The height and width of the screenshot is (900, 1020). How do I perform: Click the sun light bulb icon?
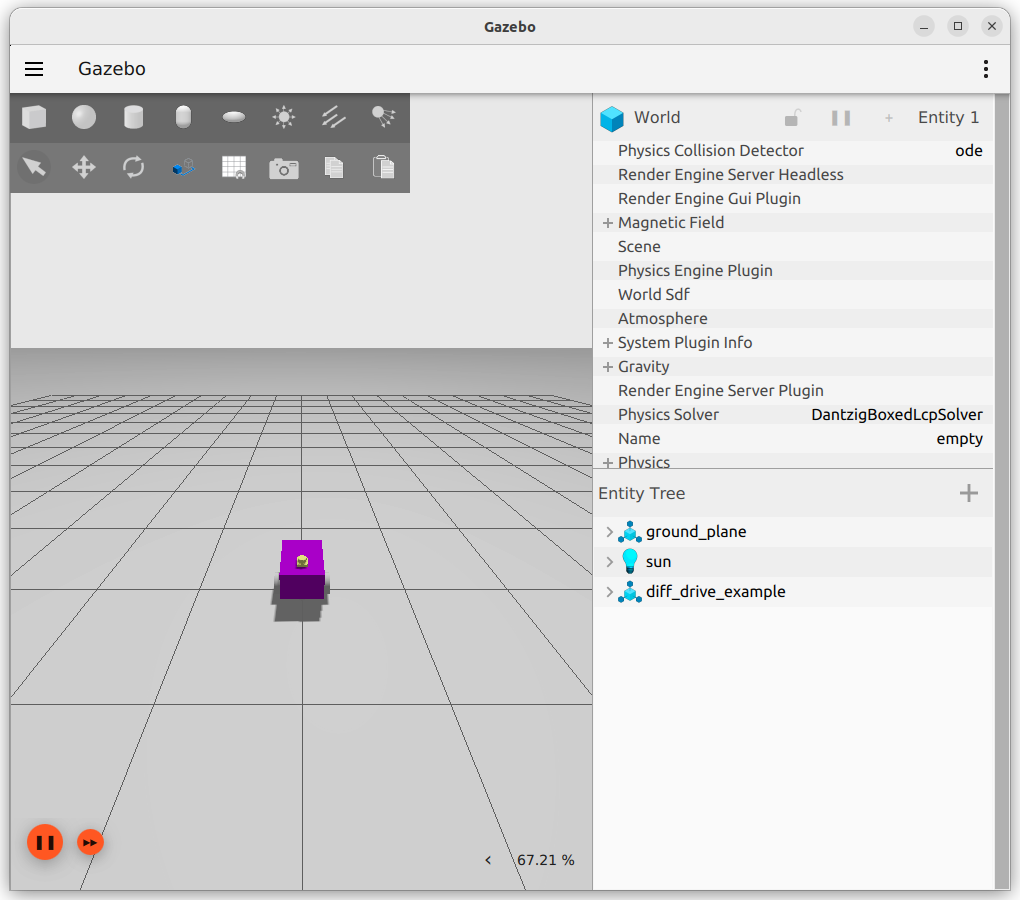pos(630,561)
